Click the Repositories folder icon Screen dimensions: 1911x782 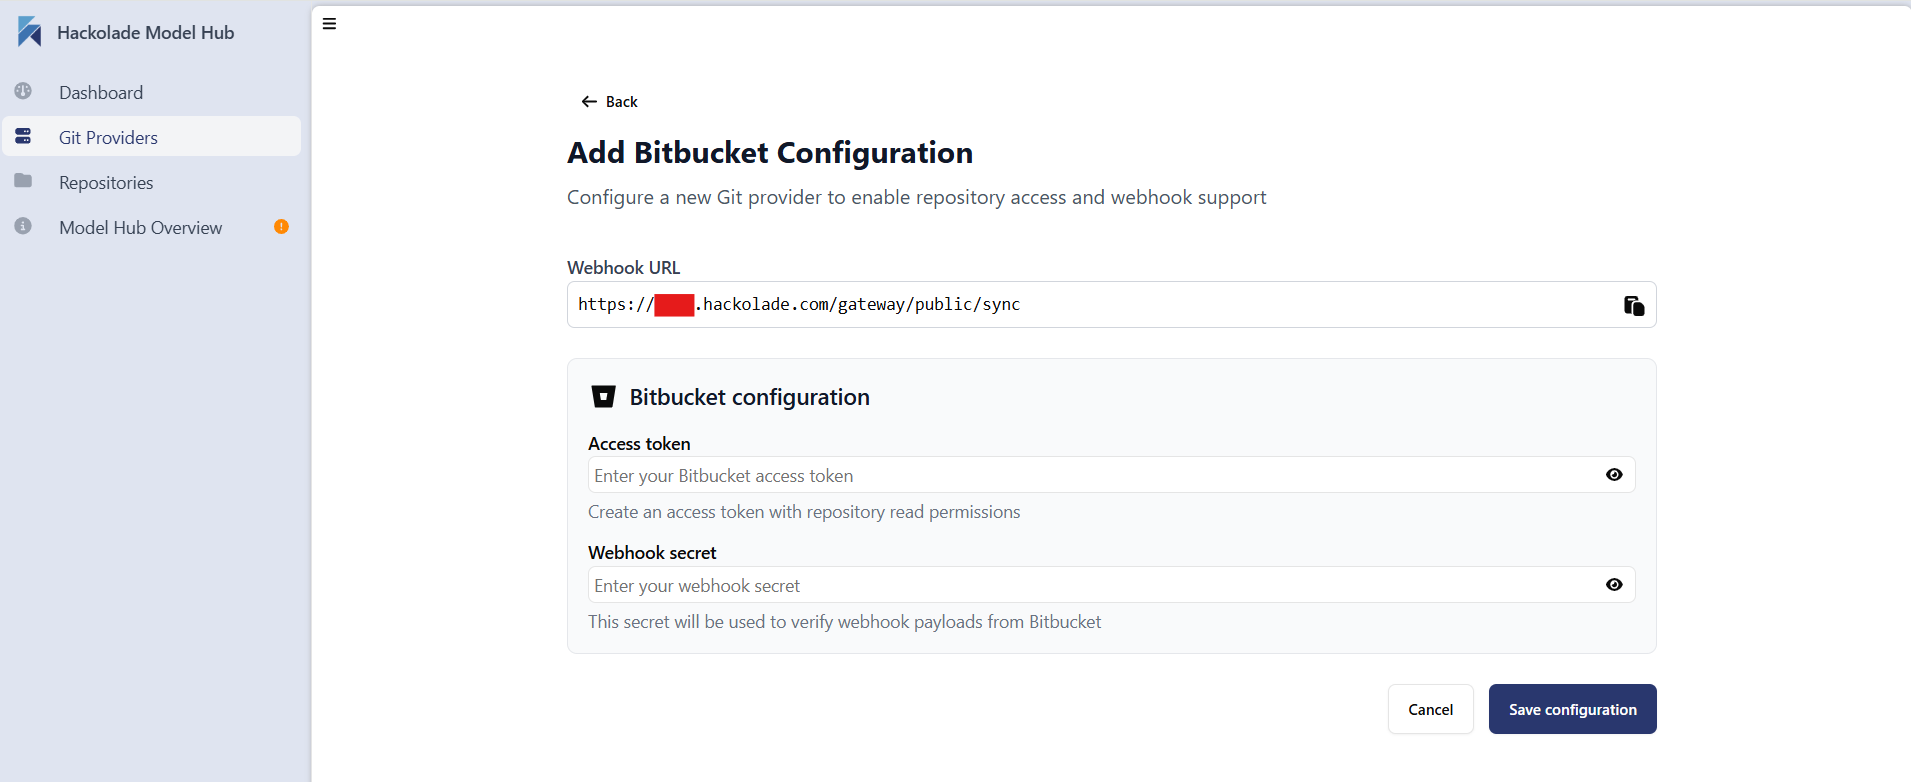pyautogui.click(x=23, y=181)
